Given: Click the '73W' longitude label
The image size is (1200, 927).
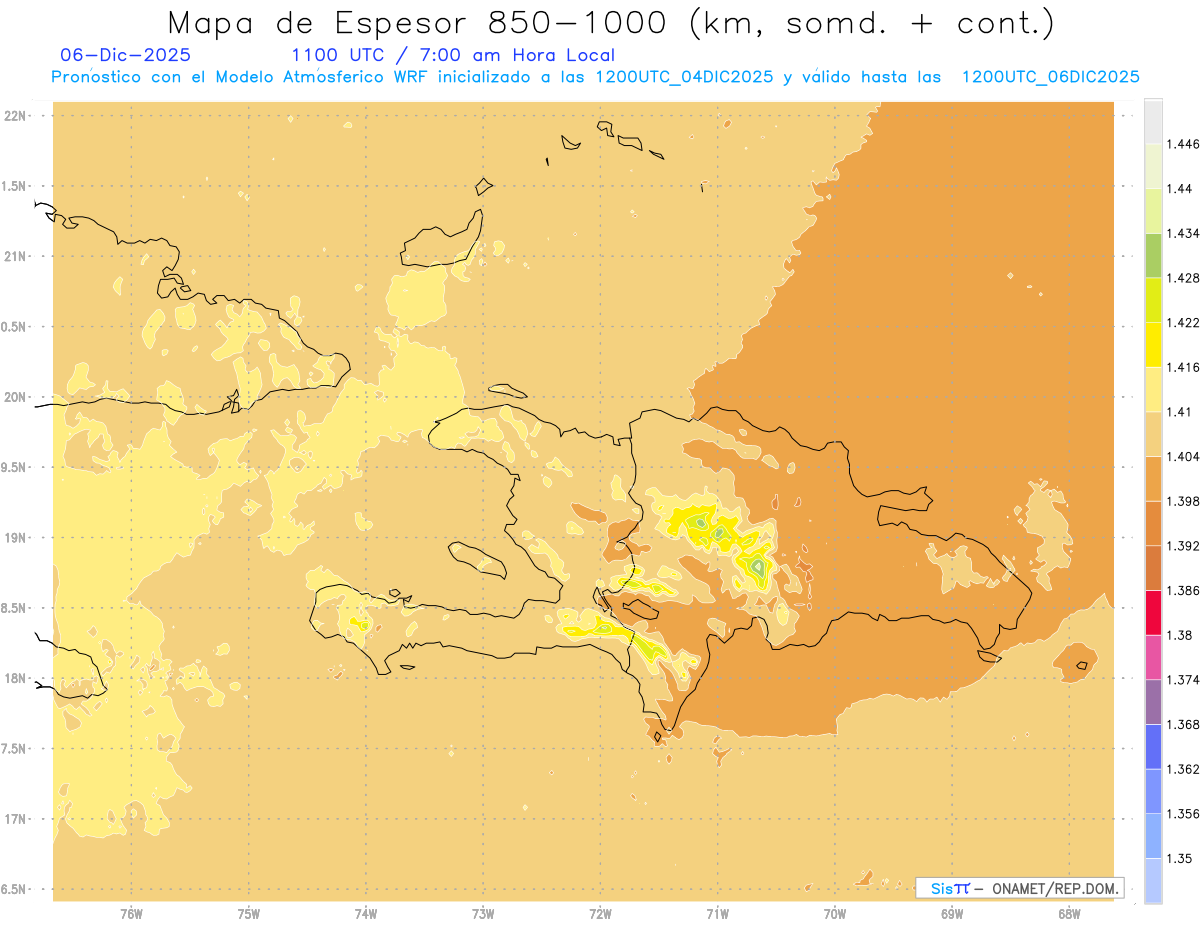Looking at the screenshot, I should 483,913.
